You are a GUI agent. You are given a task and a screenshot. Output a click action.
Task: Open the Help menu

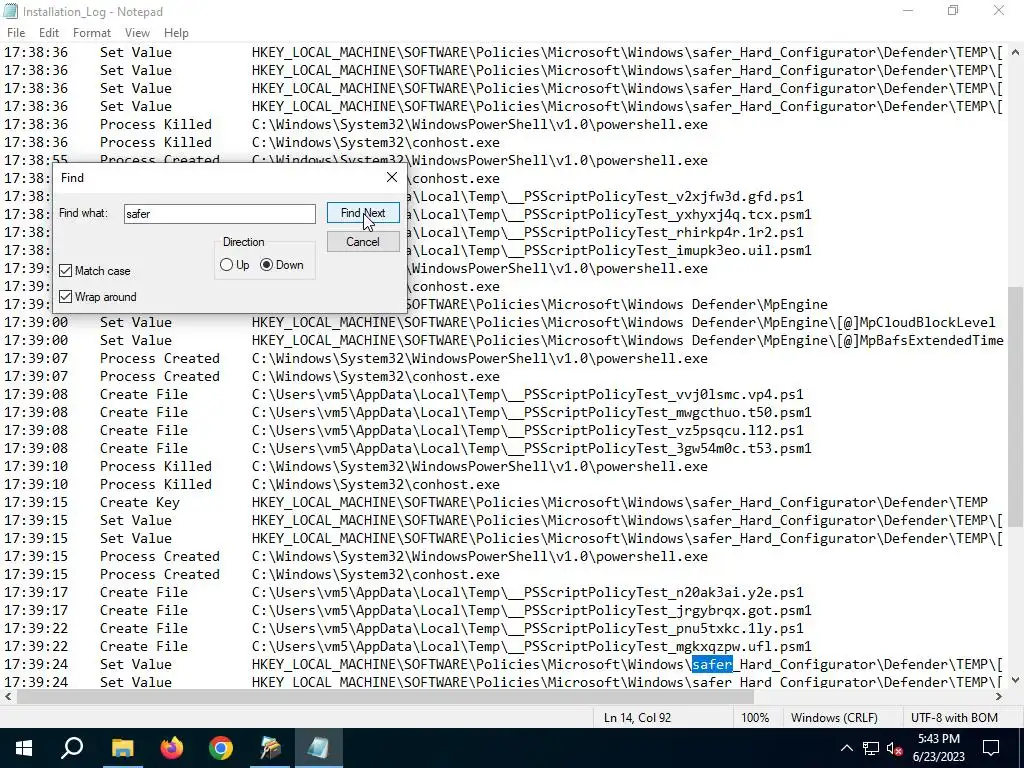pos(176,33)
